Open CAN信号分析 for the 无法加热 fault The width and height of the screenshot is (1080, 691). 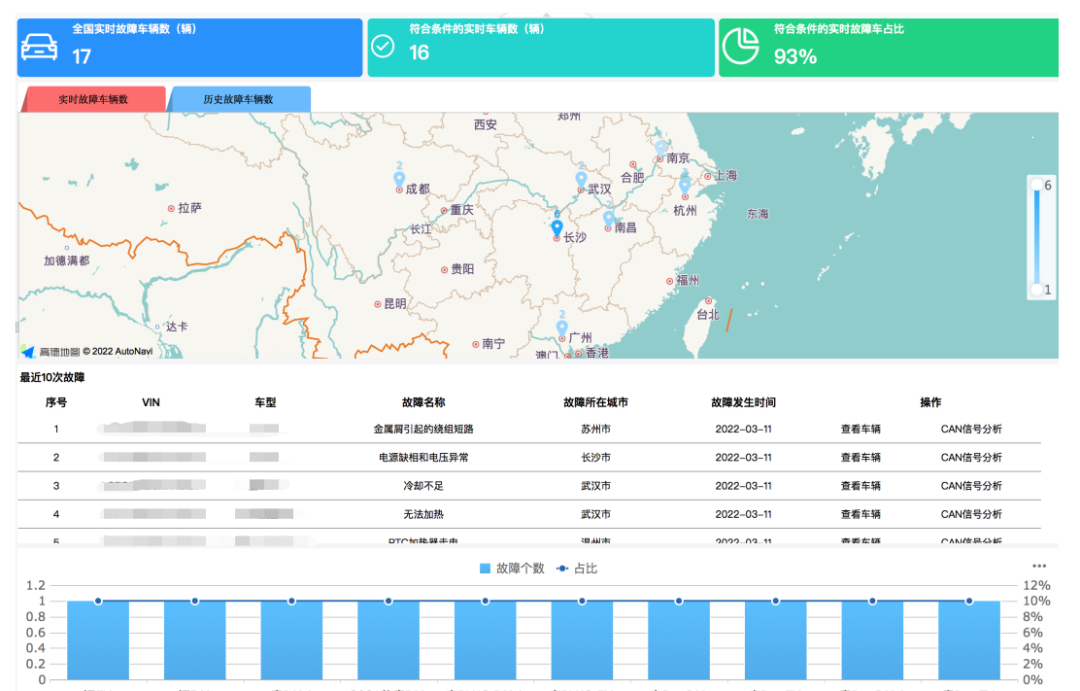pyautogui.click(x=970, y=514)
